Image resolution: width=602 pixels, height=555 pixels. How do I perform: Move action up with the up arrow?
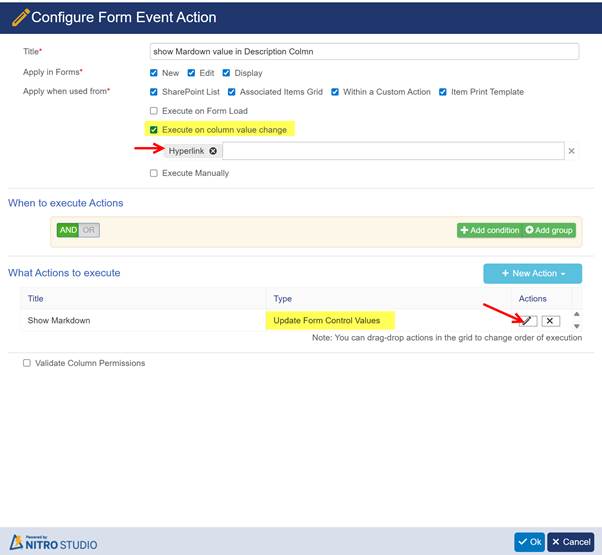576,314
